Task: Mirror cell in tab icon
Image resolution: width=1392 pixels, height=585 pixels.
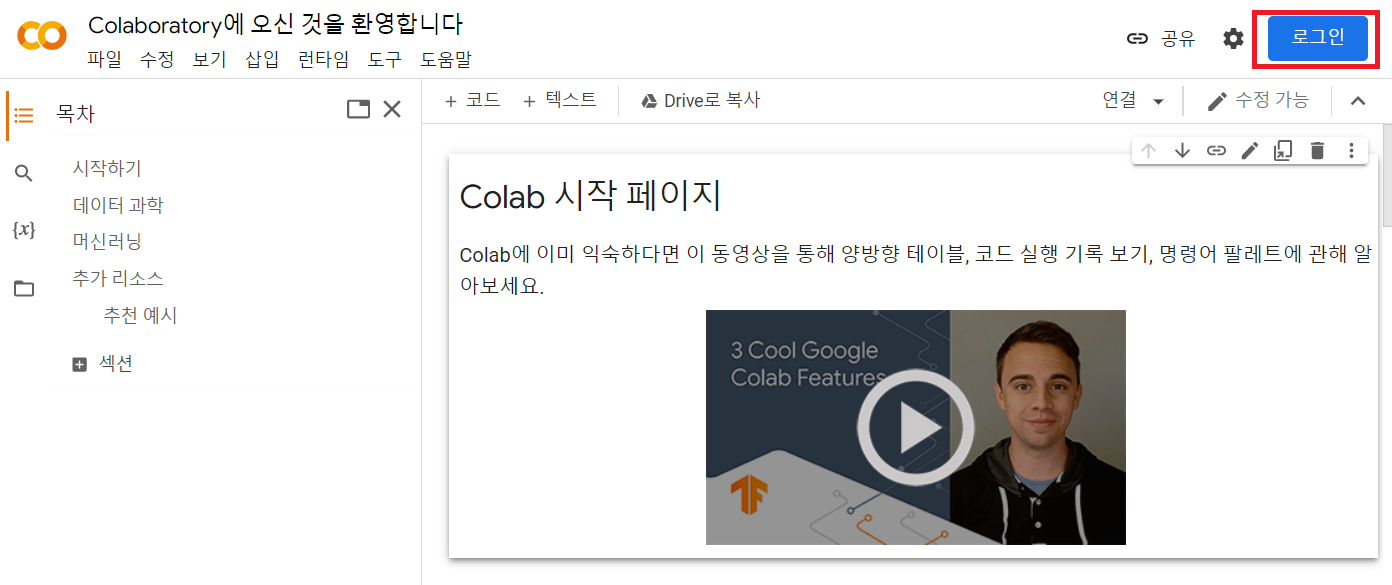Action: (x=1283, y=150)
